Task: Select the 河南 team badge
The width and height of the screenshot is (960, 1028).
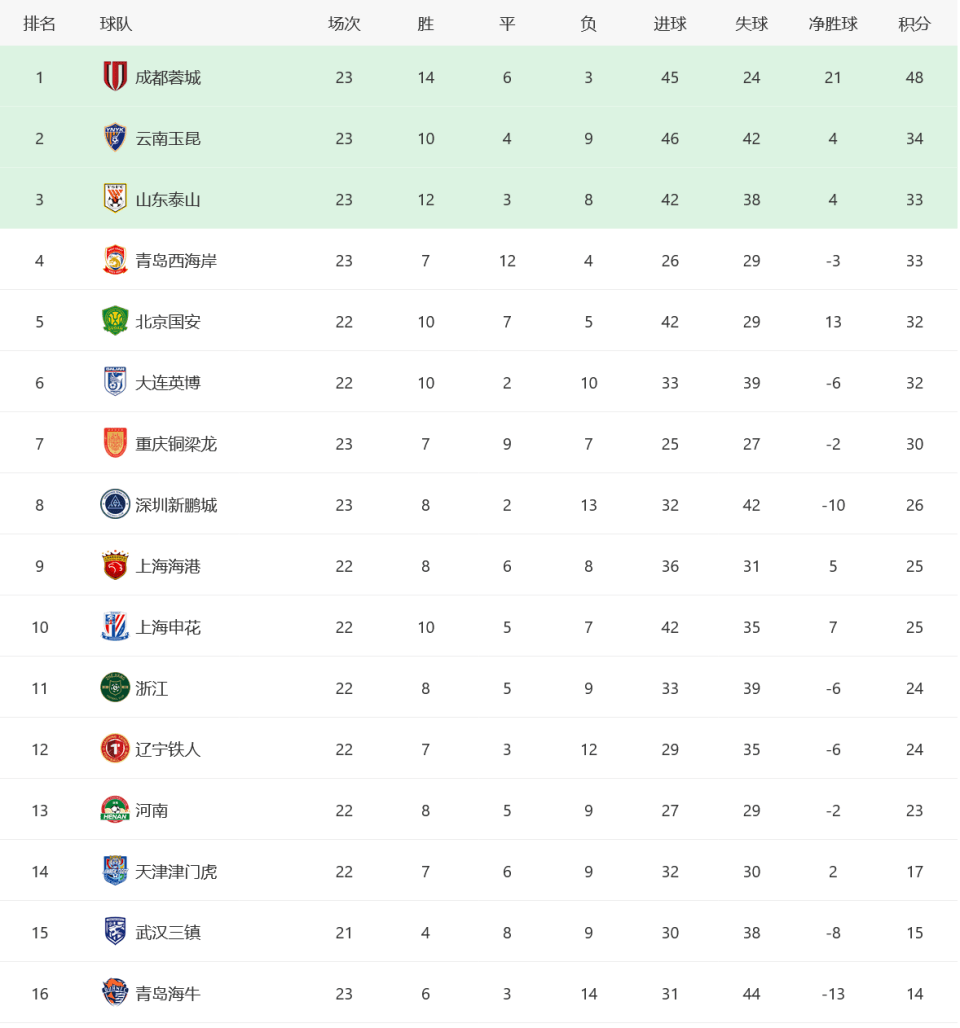Action: click(115, 809)
